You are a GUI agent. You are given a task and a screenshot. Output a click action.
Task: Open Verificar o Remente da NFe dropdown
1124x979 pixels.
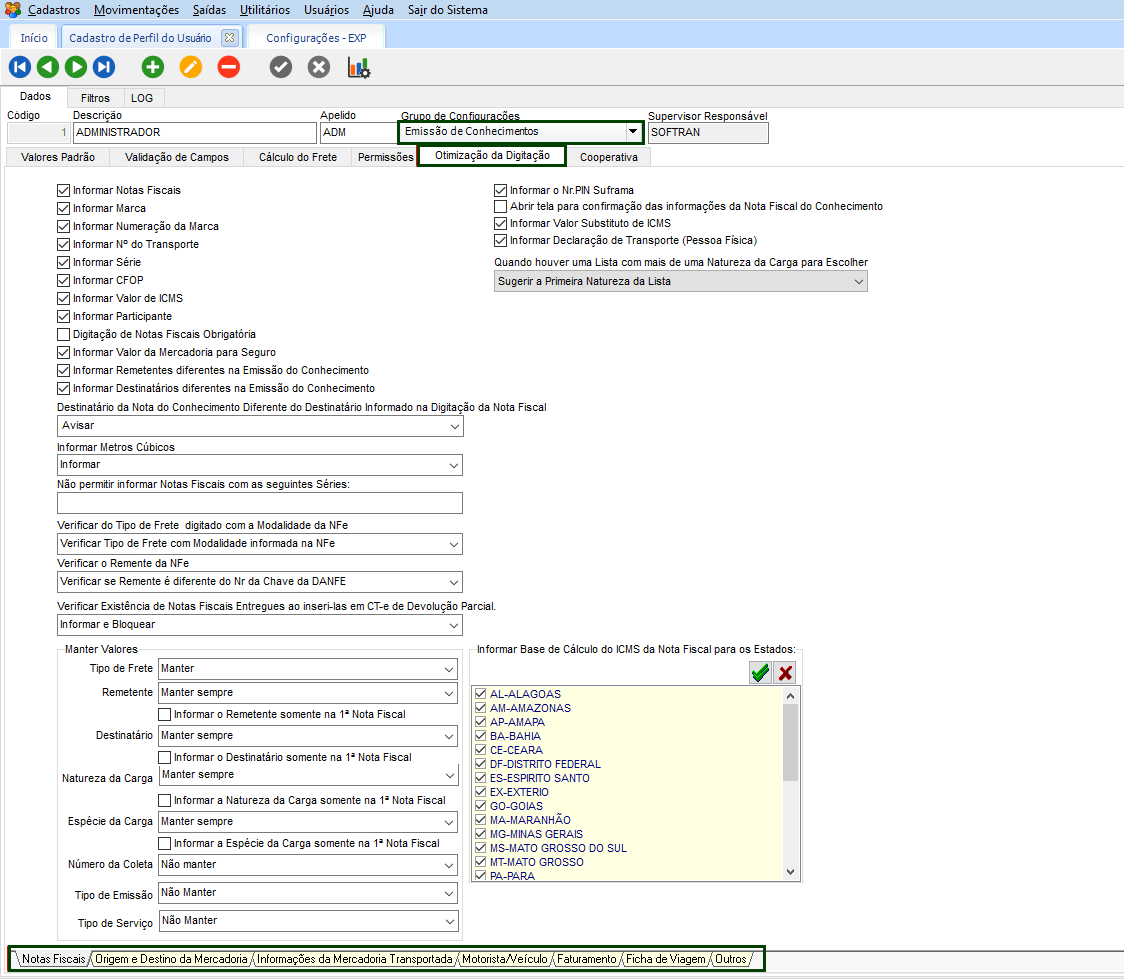click(x=454, y=582)
